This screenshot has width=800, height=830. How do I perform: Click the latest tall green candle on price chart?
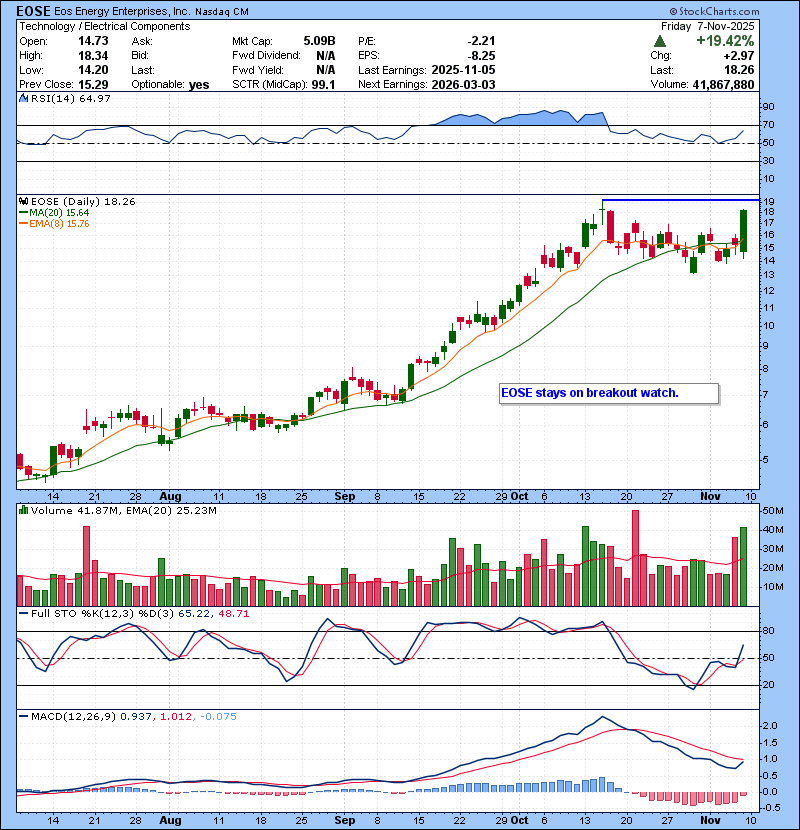[743, 231]
